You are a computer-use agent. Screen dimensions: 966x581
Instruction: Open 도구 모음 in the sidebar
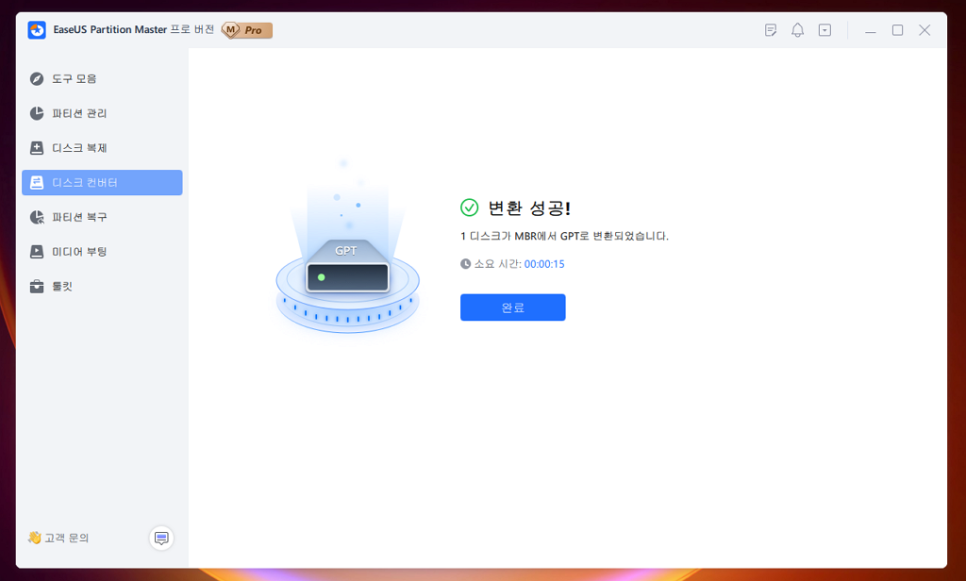[102, 79]
